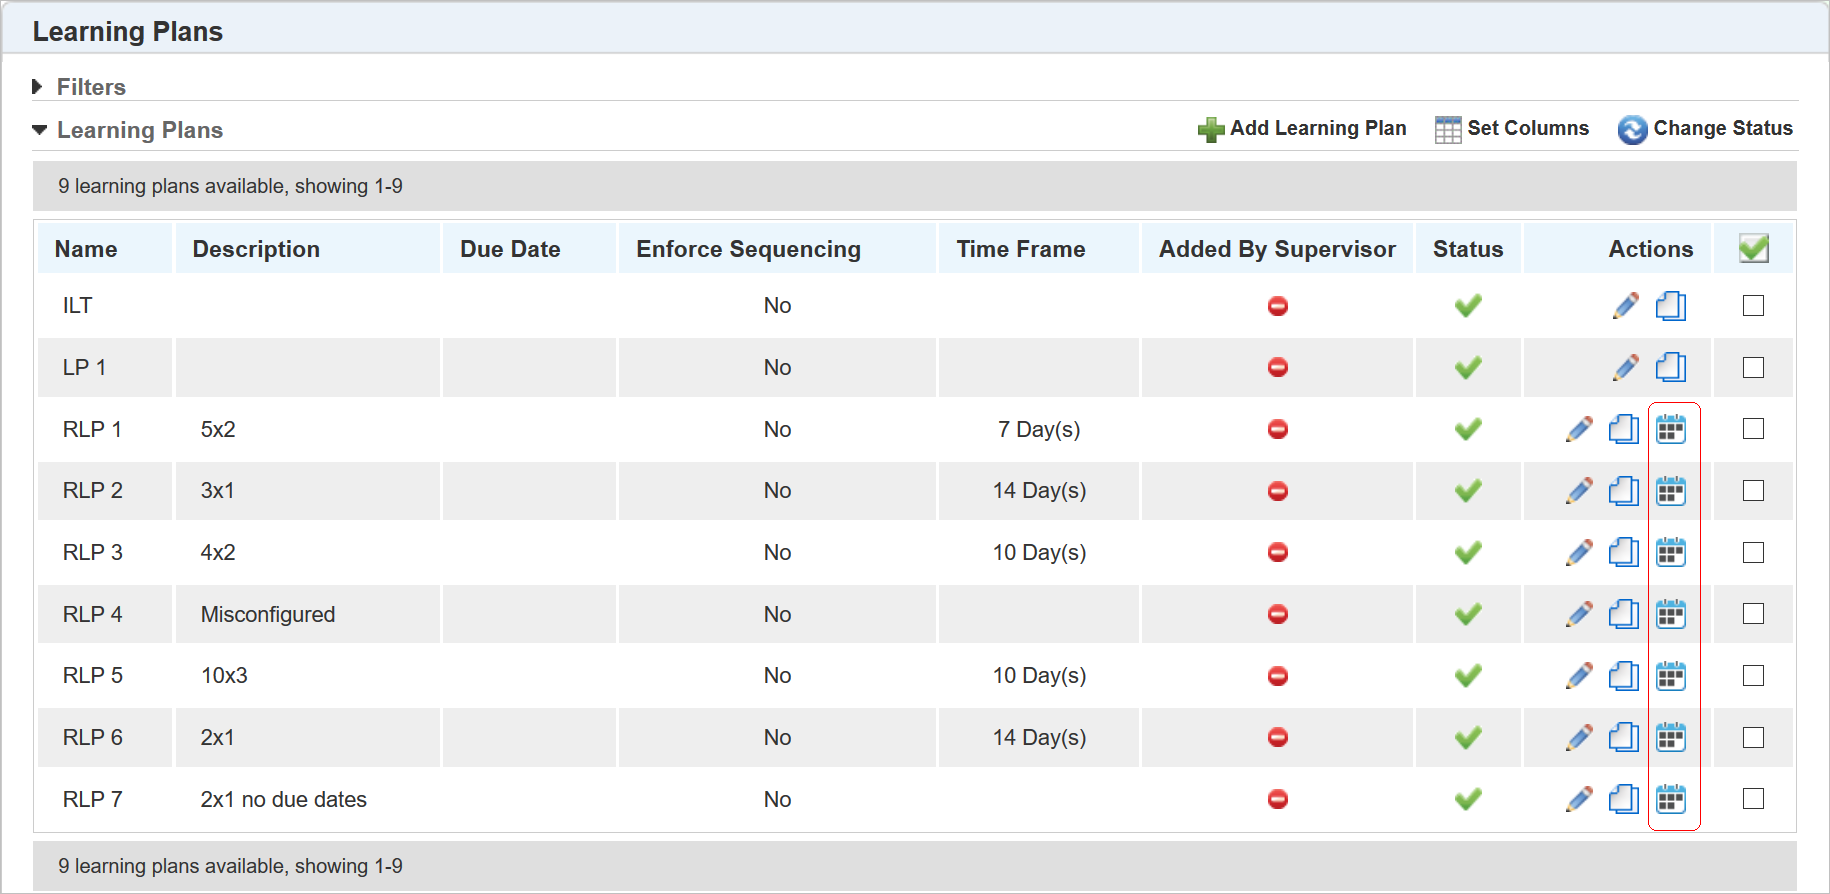Click the copy icon for RLP 2

pos(1624,491)
